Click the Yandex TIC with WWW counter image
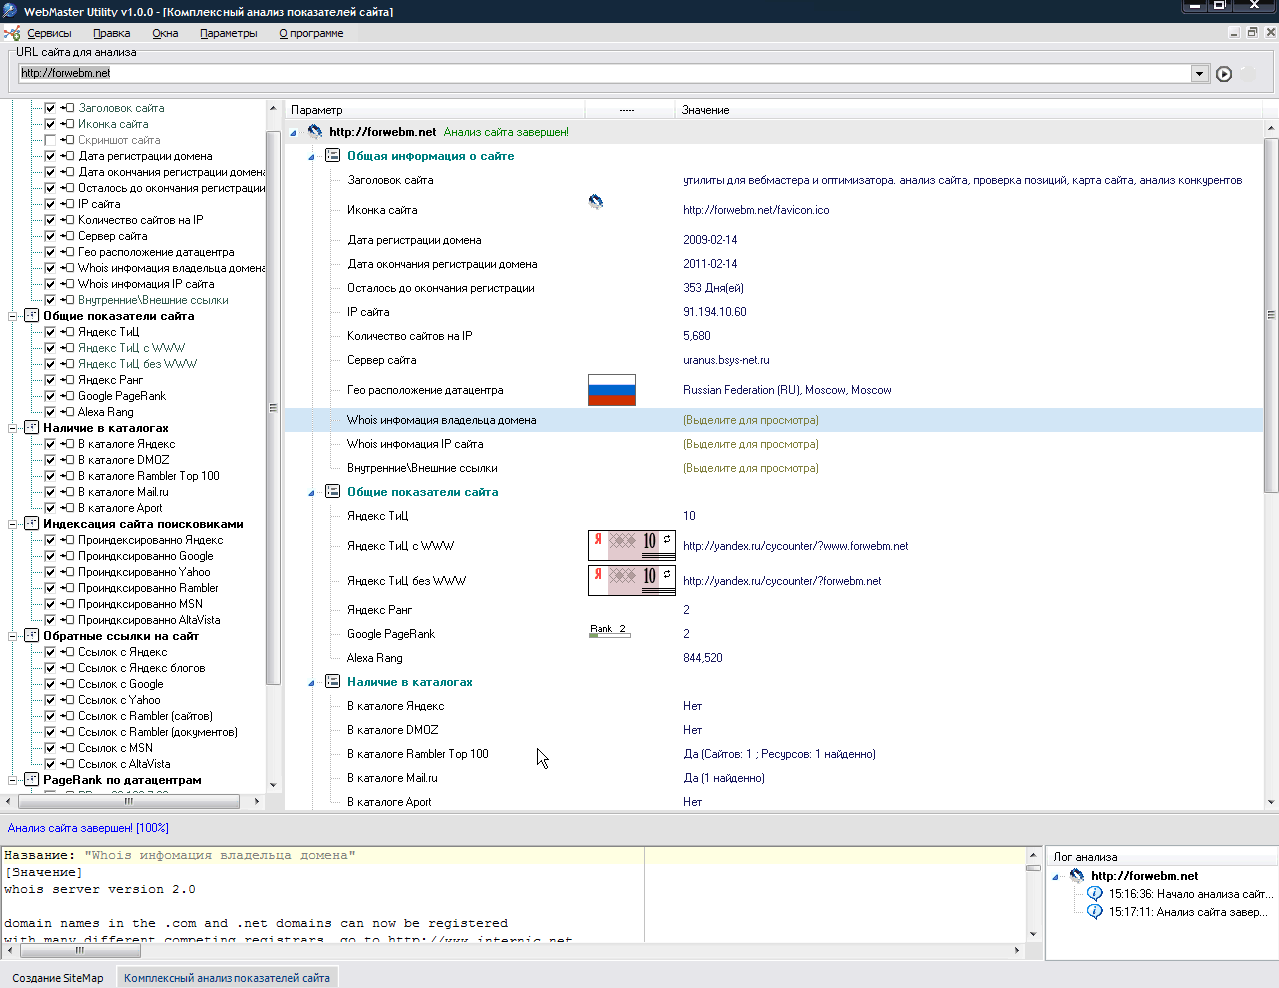This screenshot has height=988, width=1279. (x=631, y=546)
